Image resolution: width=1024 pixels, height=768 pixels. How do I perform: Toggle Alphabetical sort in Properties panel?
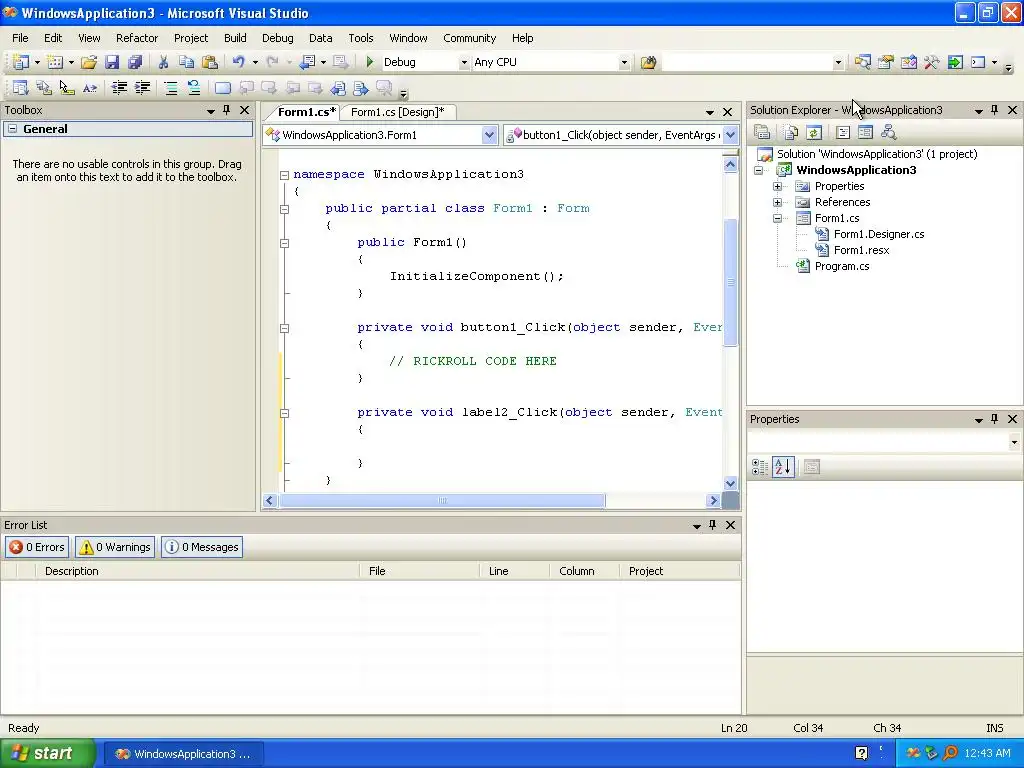point(783,466)
